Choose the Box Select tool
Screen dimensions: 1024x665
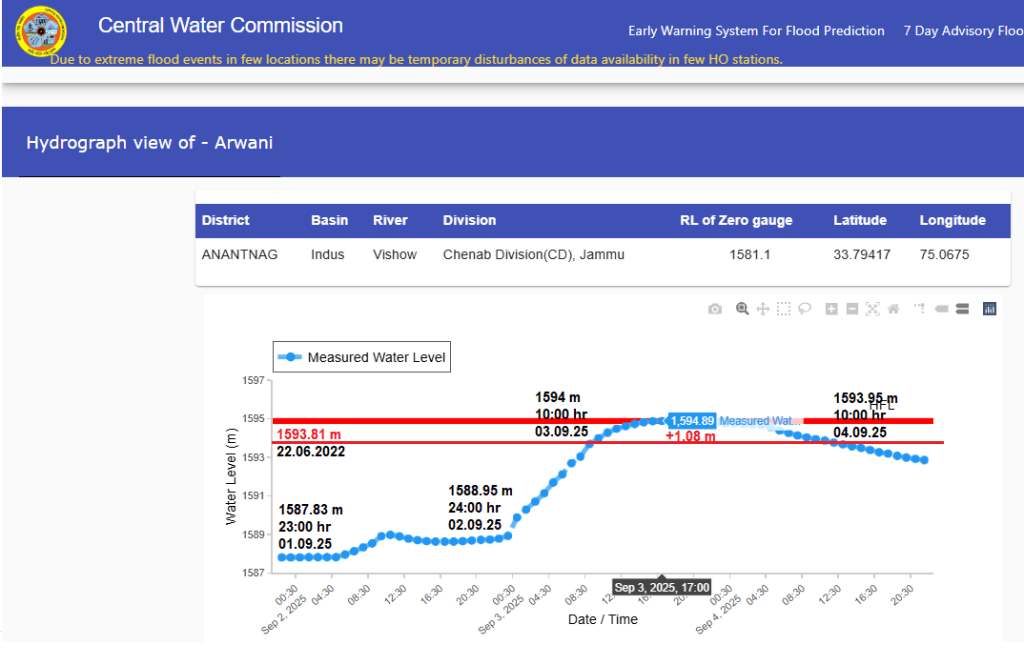click(x=784, y=309)
